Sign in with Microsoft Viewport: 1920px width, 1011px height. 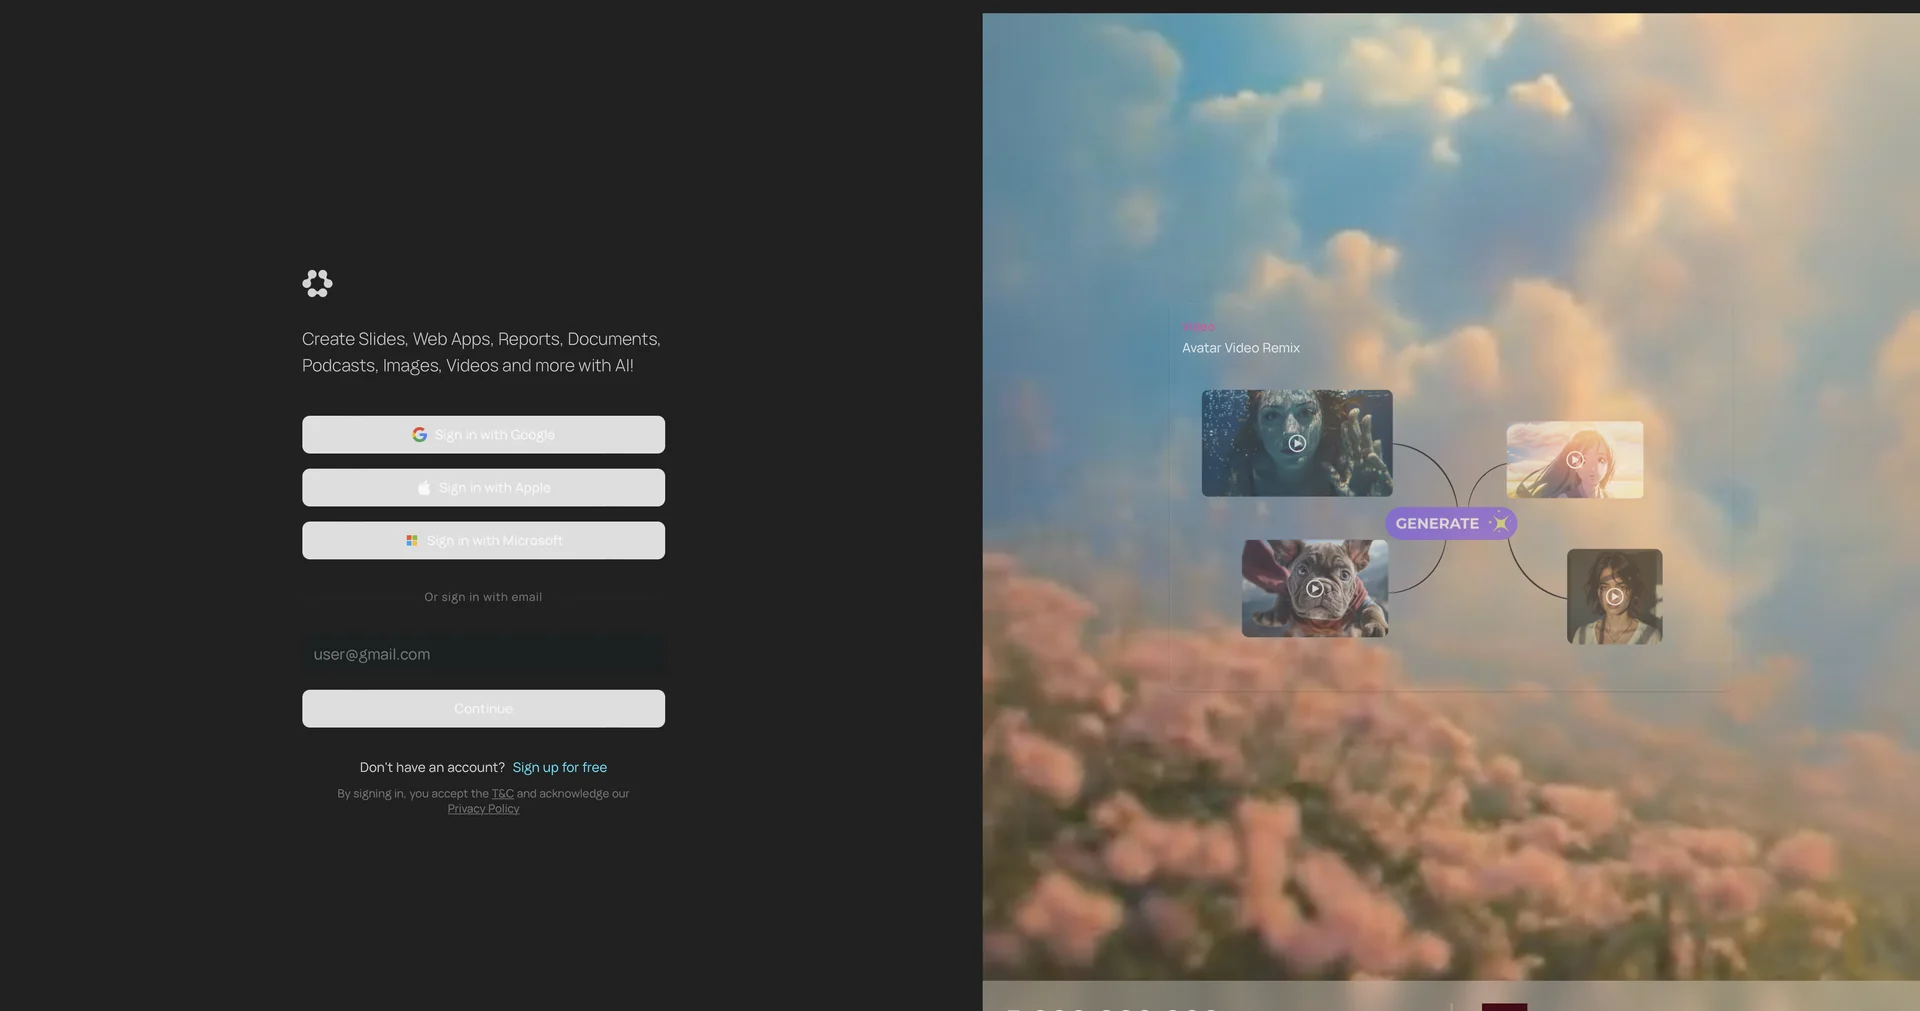click(483, 541)
